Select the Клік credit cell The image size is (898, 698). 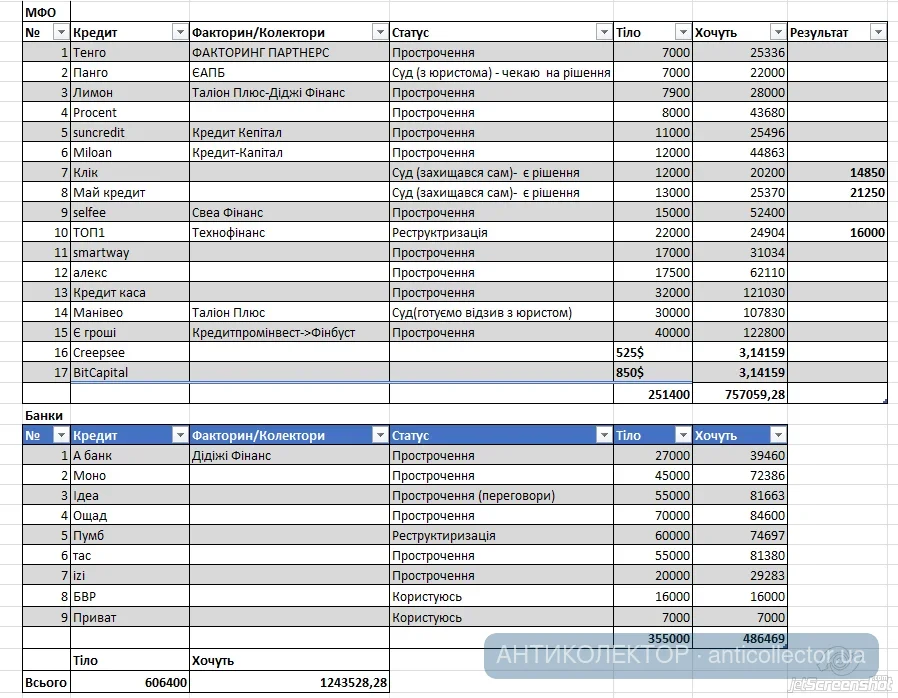point(130,172)
